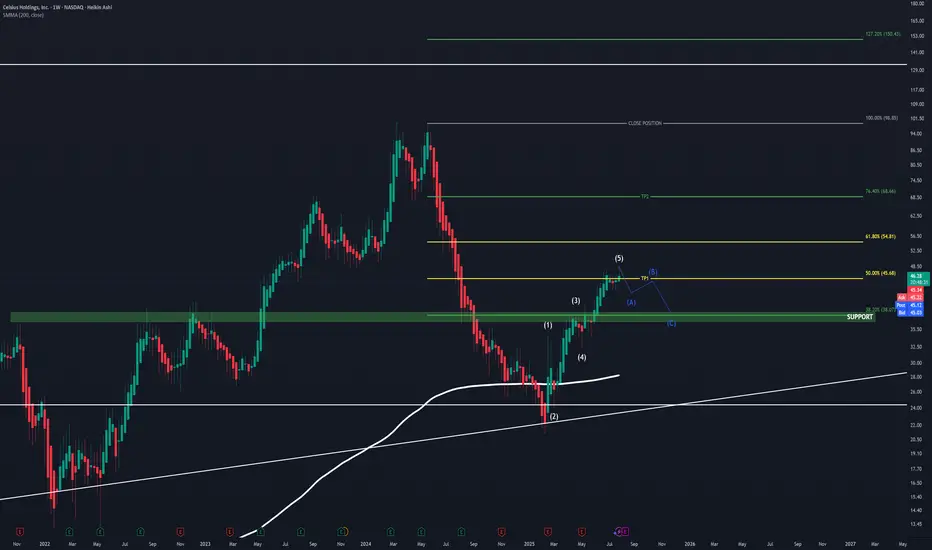Click the 100.00% (98.85) Fibonacci label
Screen dimensions: 932x550
[x=881, y=118]
